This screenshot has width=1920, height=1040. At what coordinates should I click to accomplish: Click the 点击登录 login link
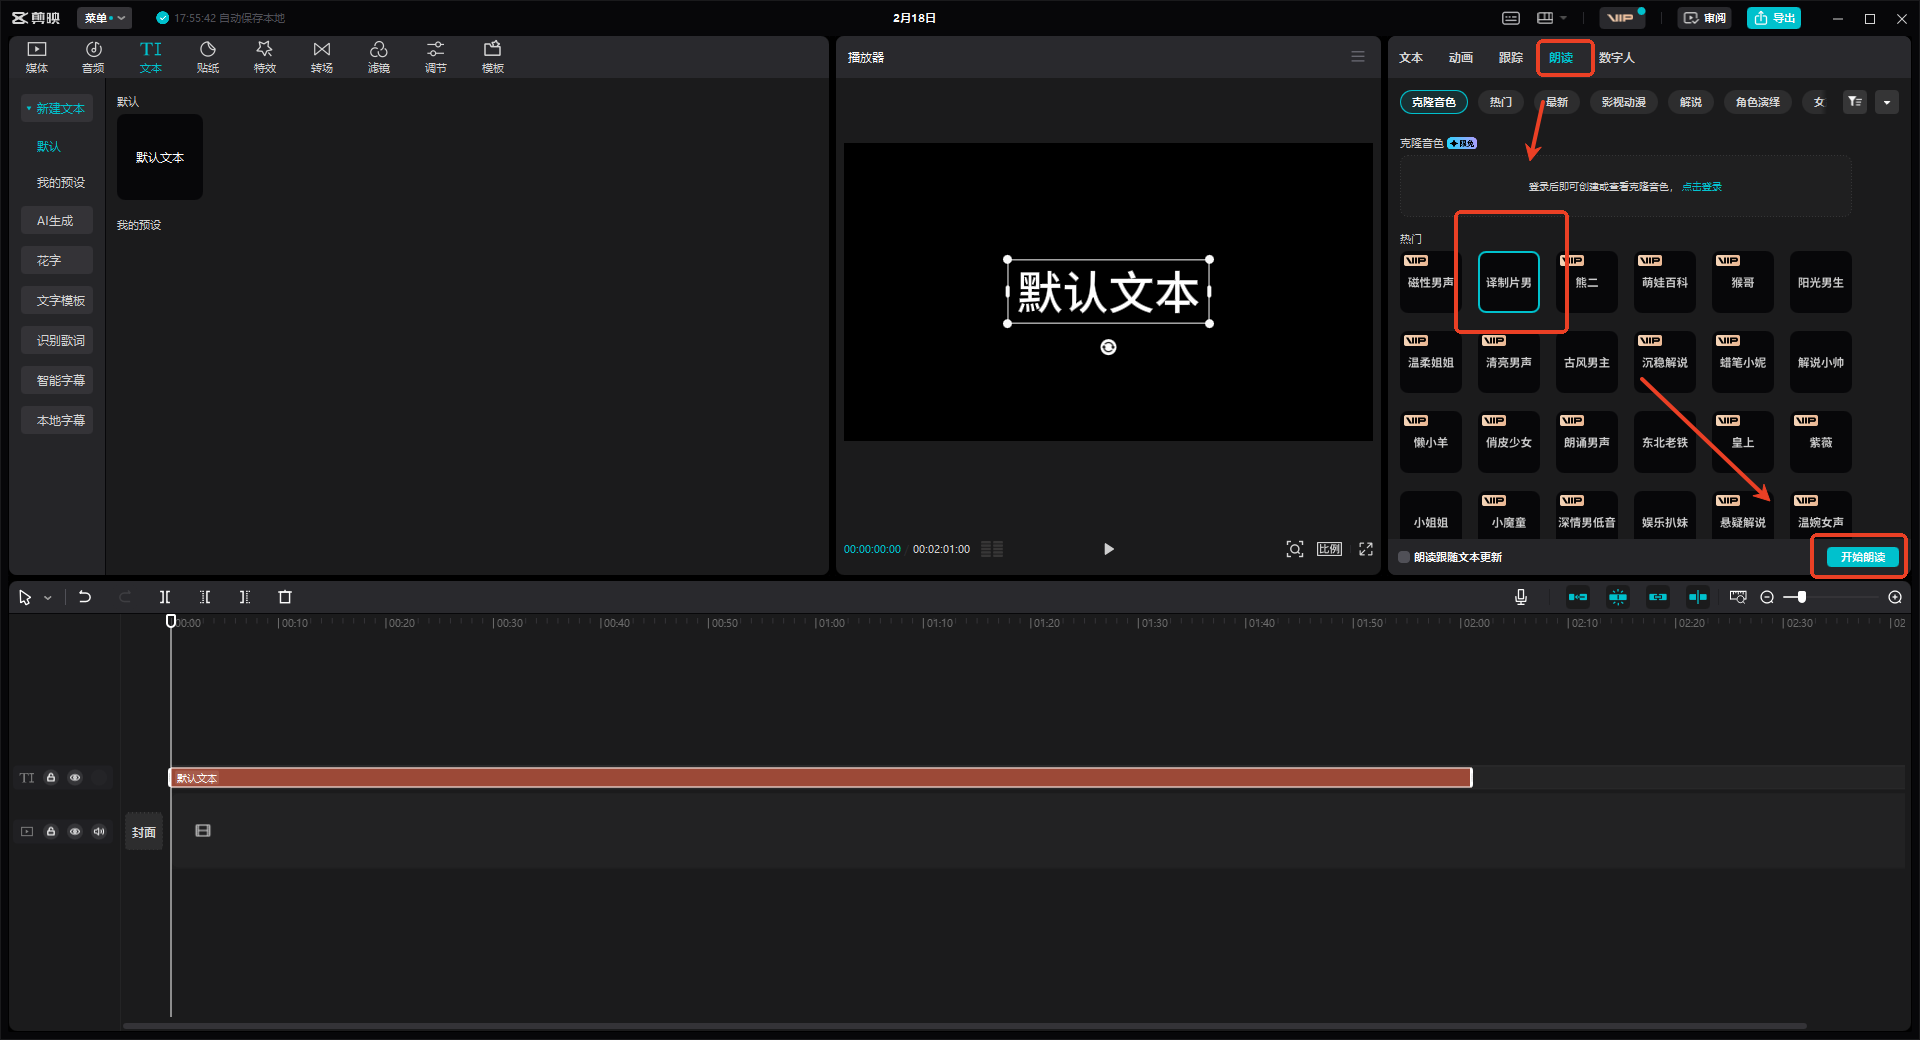click(x=1702, y=187)
